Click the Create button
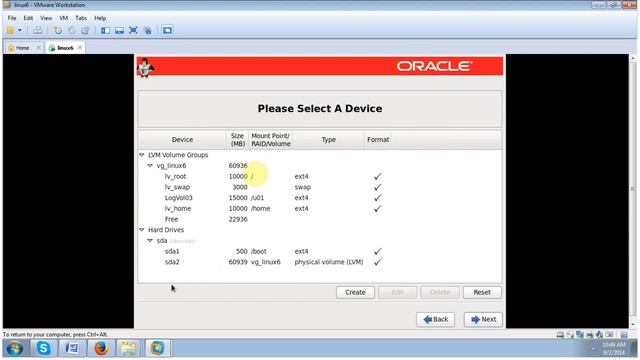The height and width of the screenshot is (360, 640). coord(355,292)
